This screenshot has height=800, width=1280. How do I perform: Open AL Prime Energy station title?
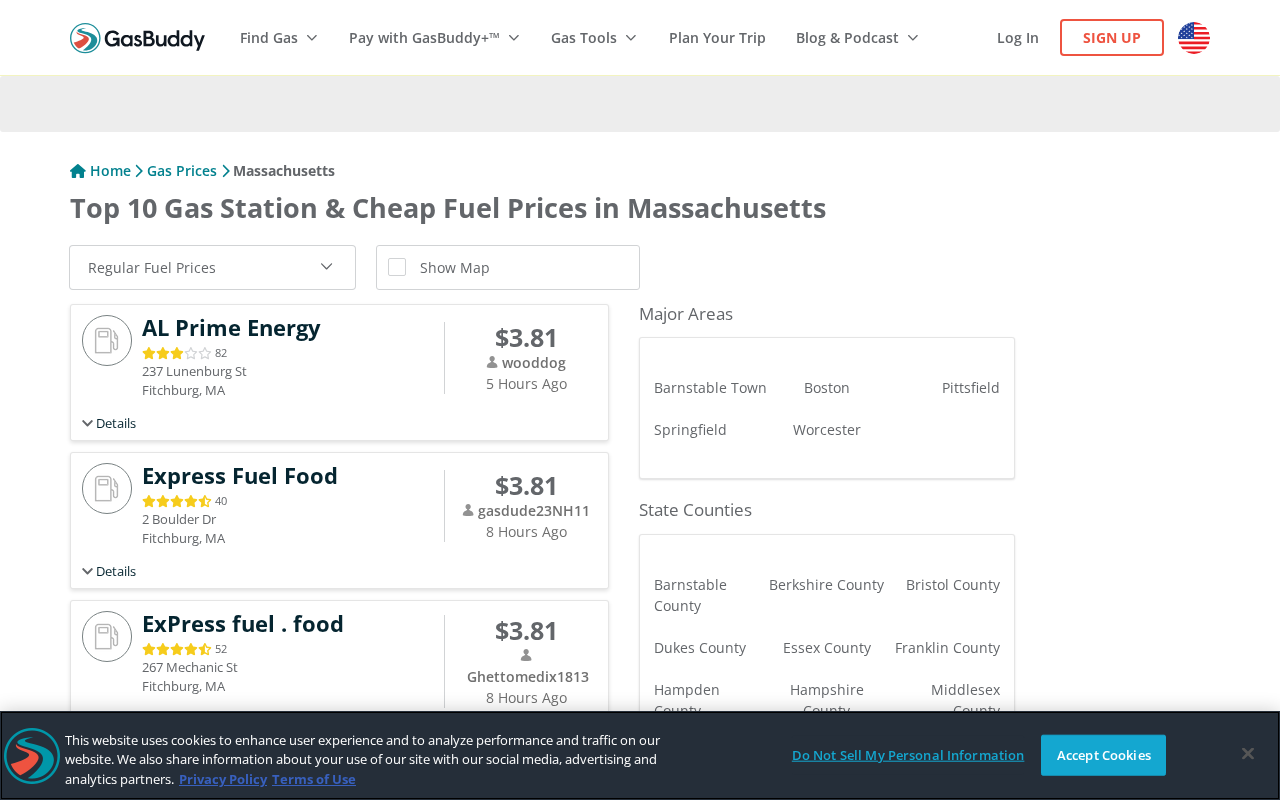pos(231,328)
